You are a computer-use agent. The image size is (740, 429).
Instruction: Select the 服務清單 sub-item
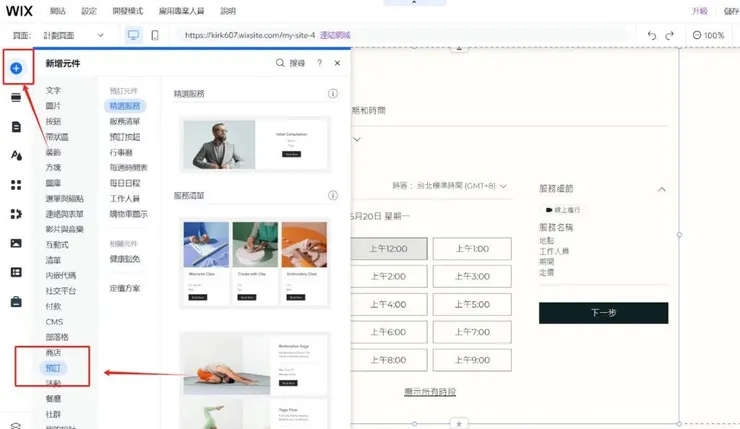(125, 121)
